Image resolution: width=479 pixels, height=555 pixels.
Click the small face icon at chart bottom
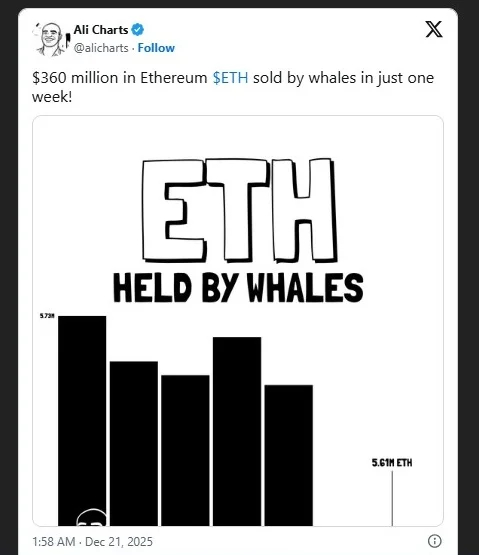91,517
